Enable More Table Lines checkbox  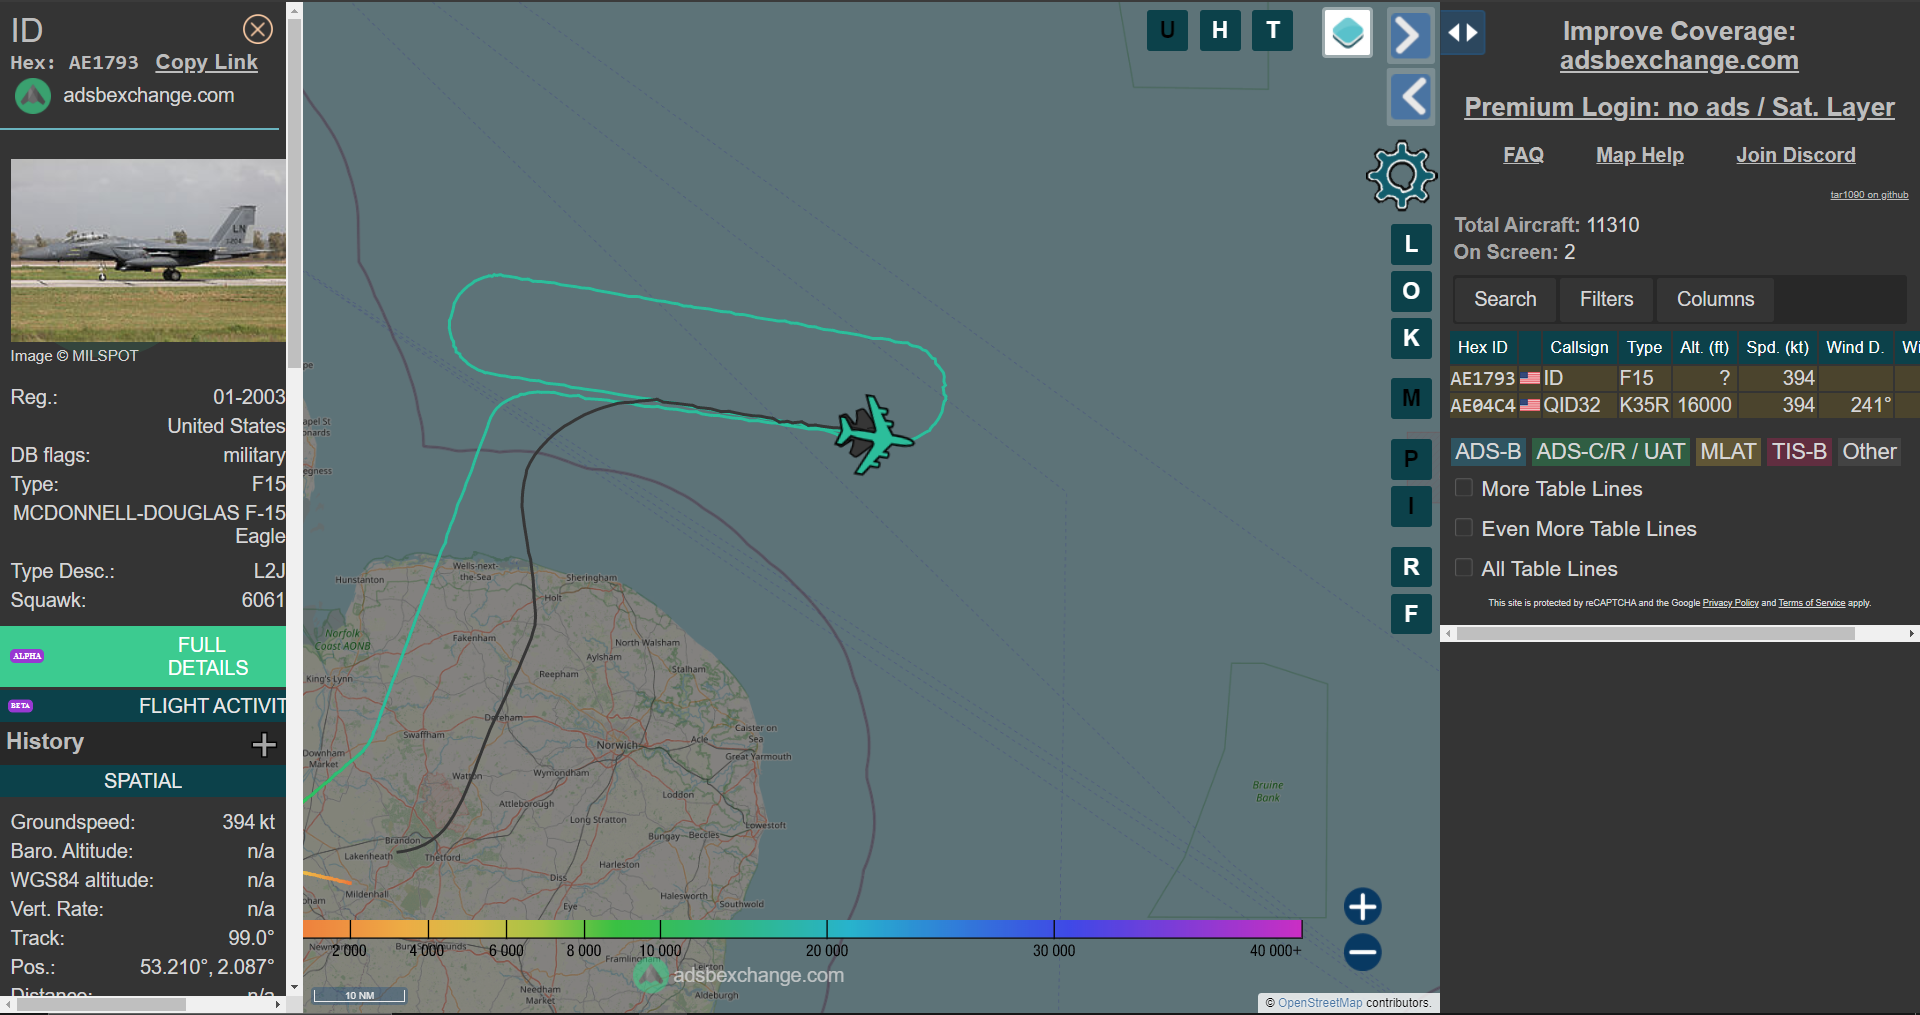pos(1464,488)
